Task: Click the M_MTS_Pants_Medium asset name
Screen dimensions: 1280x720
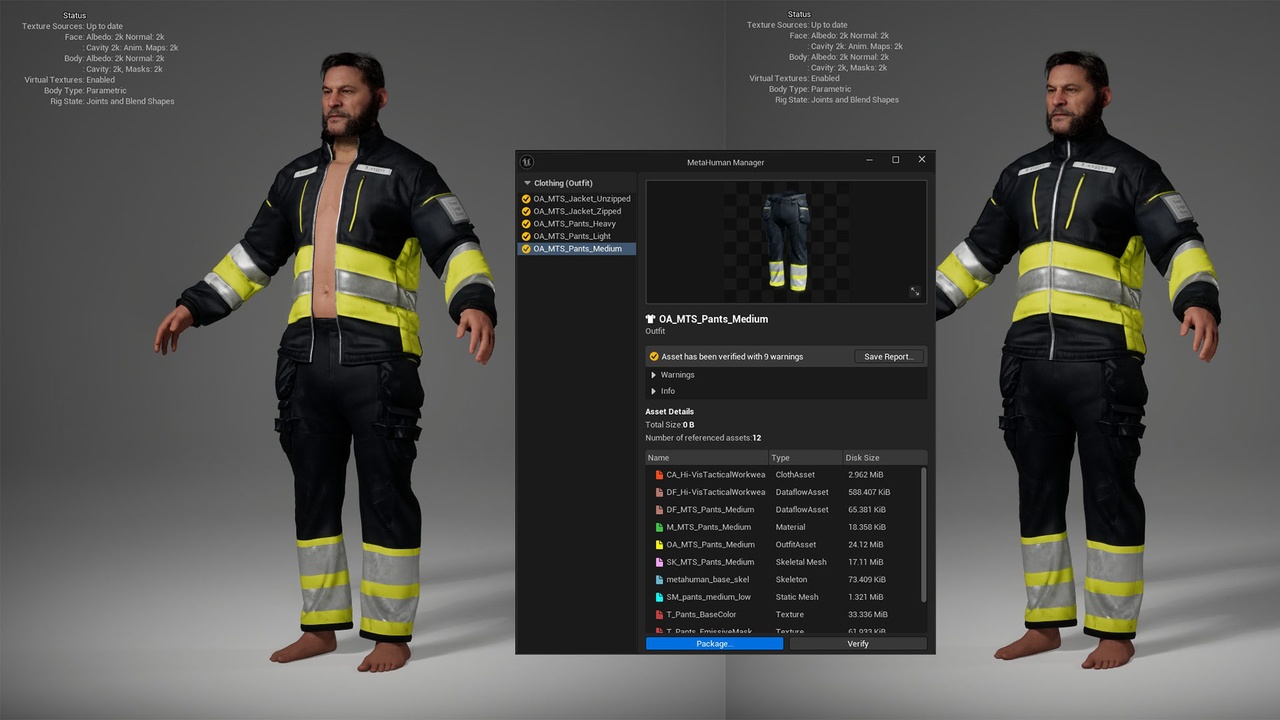Action: coord(709,527)
